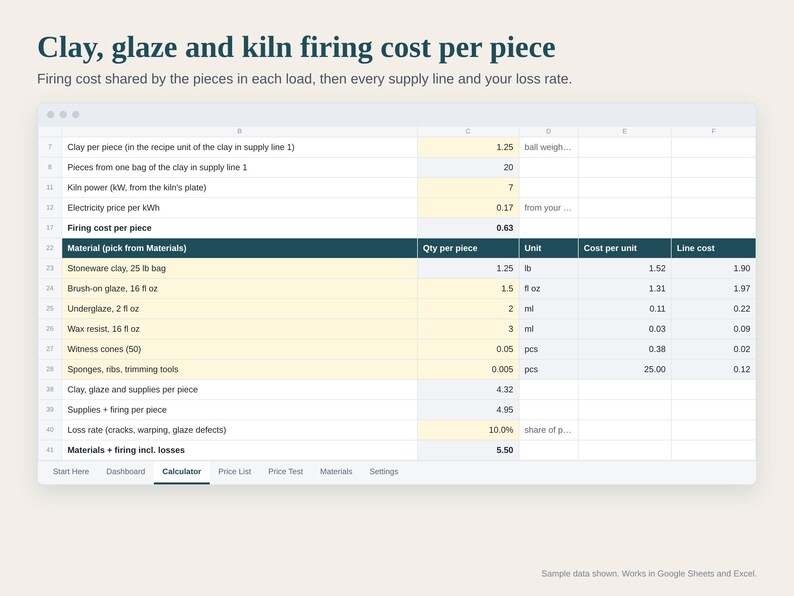The width and height of the screenshot is (794, 596).
Task: Select row 22 header
Action: (x=50, y=248)
